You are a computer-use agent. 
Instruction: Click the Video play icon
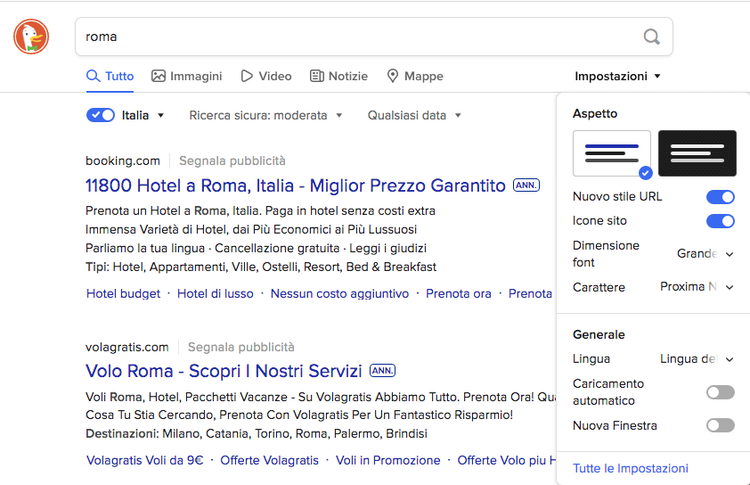click(x=246, y=76)
